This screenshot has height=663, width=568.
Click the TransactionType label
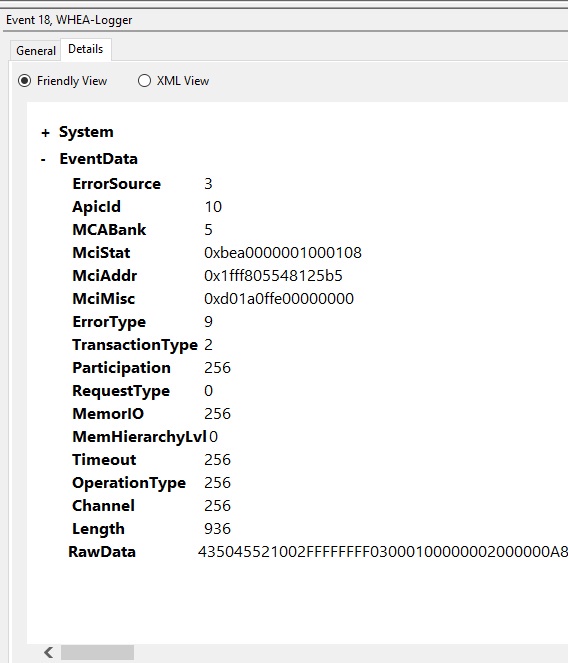pos(135,345)
